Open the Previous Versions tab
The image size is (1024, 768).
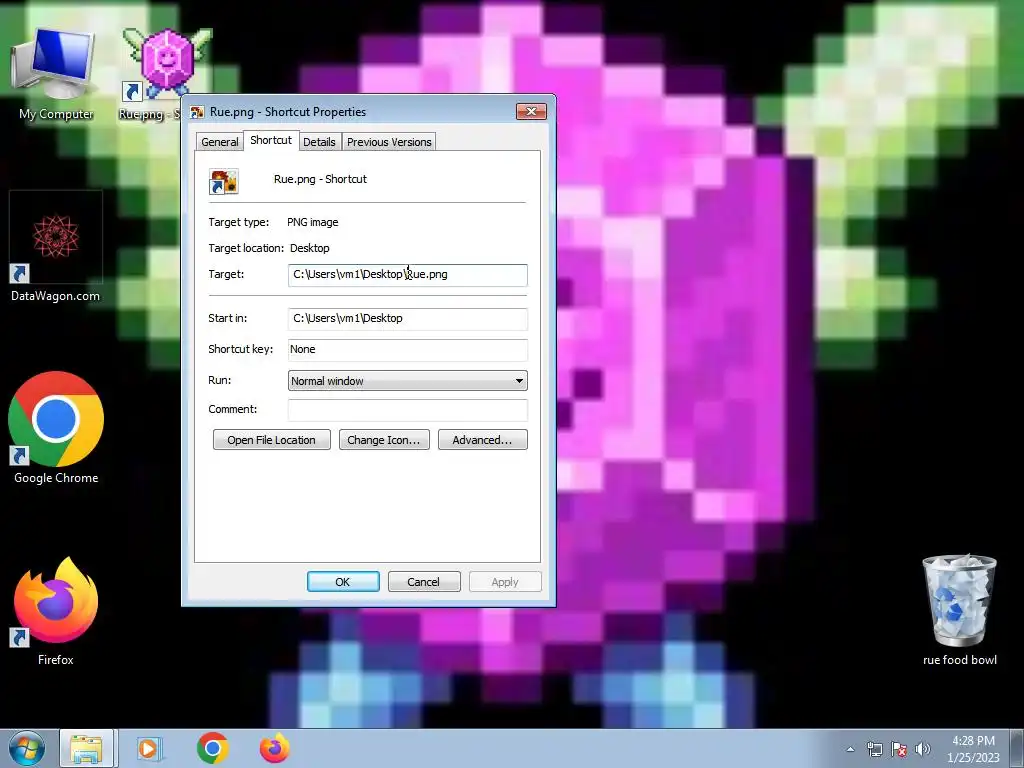389,142
